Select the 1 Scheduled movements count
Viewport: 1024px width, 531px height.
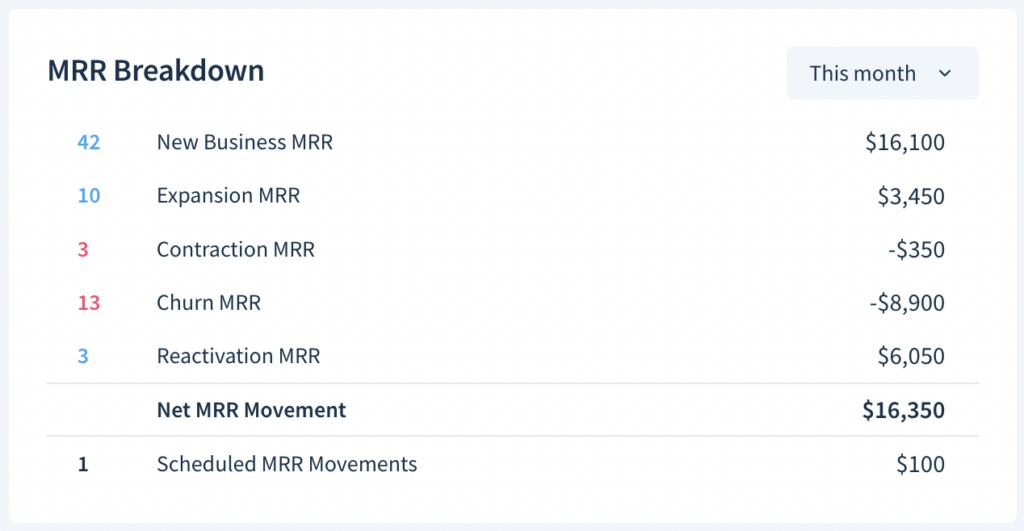(83, 464)
